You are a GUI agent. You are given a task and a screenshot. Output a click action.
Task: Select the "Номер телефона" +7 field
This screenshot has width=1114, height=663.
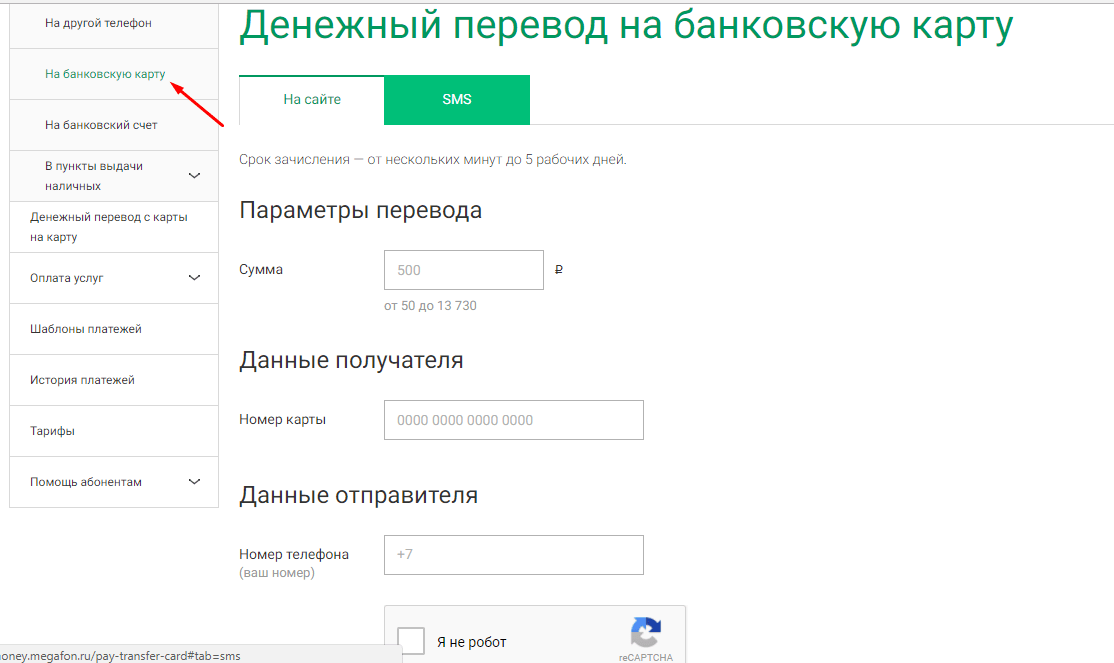point(514,555)
